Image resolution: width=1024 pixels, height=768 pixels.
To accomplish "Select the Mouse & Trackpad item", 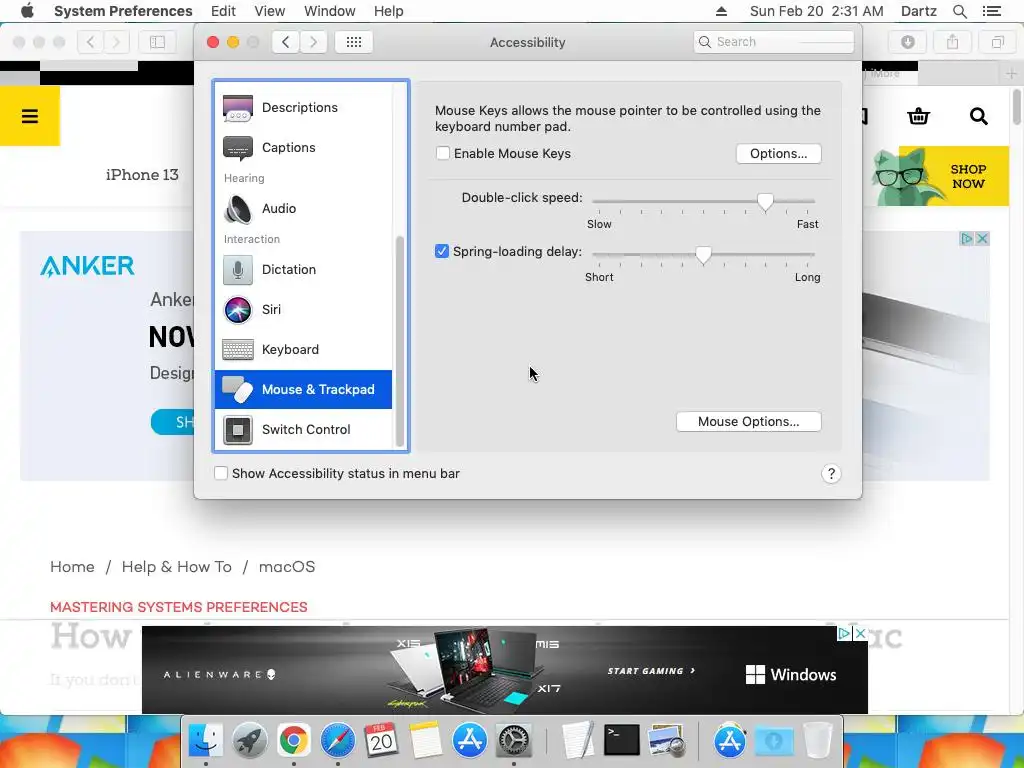I will (303, 389).
